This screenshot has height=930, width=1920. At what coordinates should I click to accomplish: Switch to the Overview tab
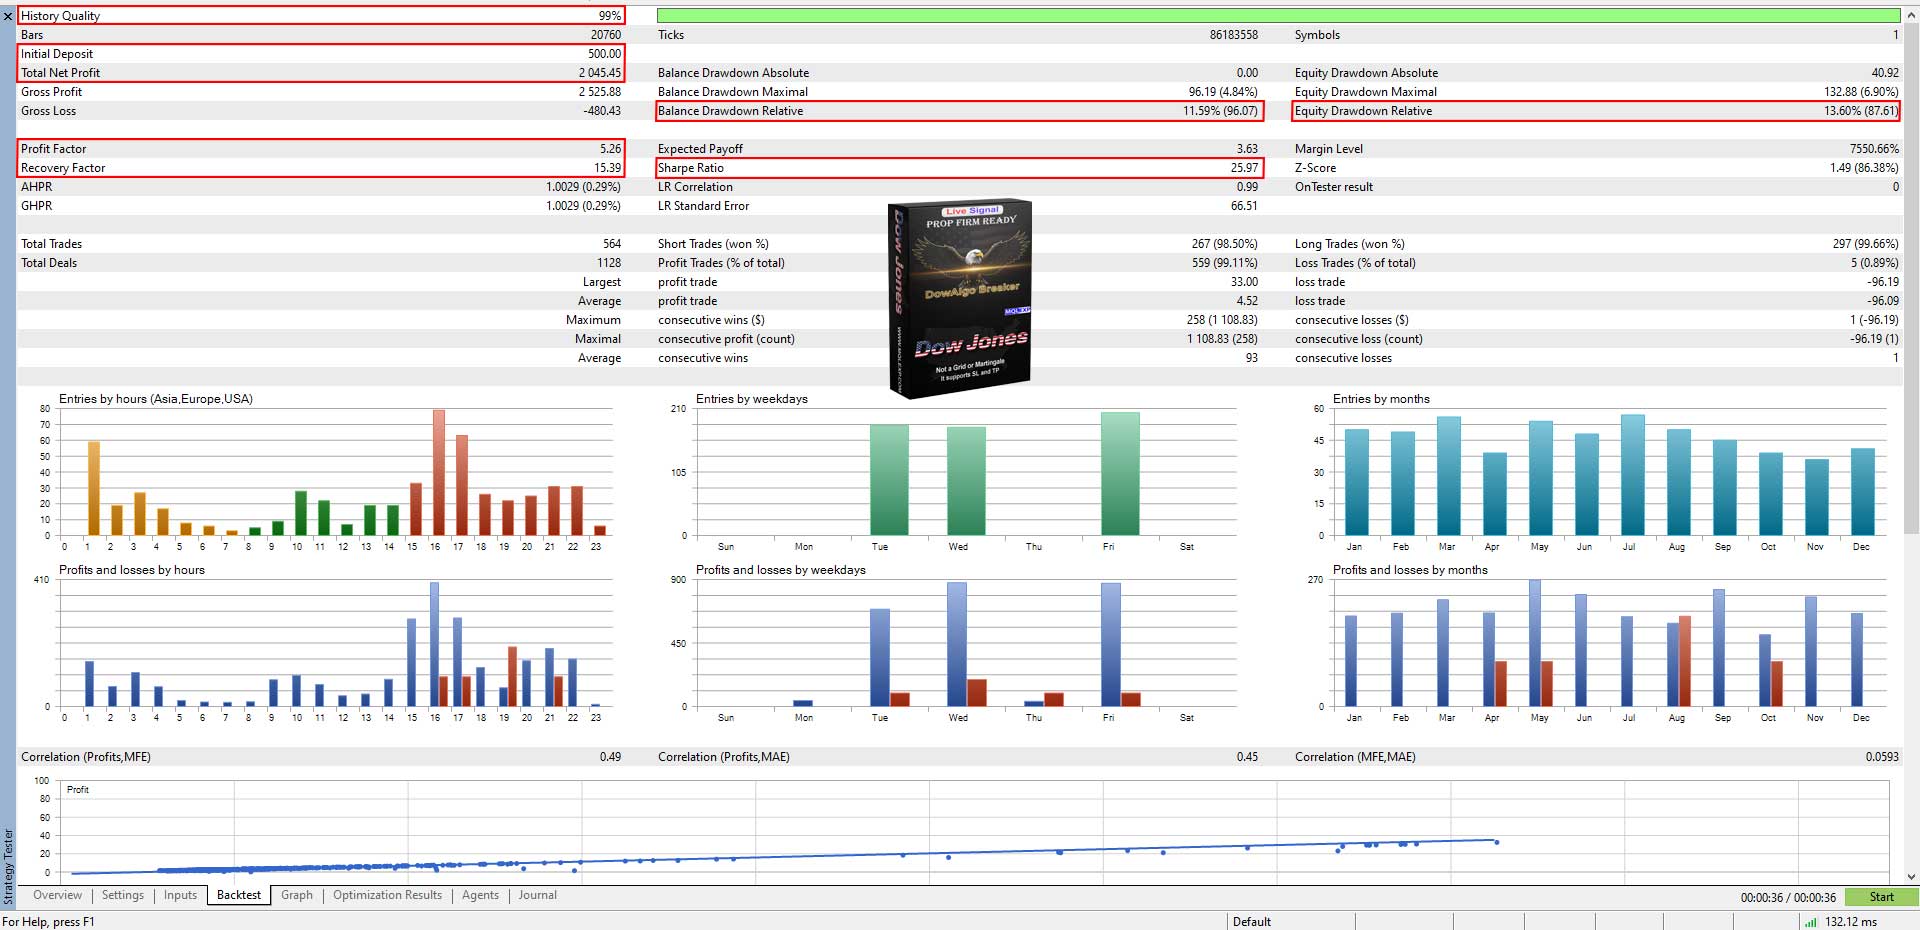click(x=57, y=895)
